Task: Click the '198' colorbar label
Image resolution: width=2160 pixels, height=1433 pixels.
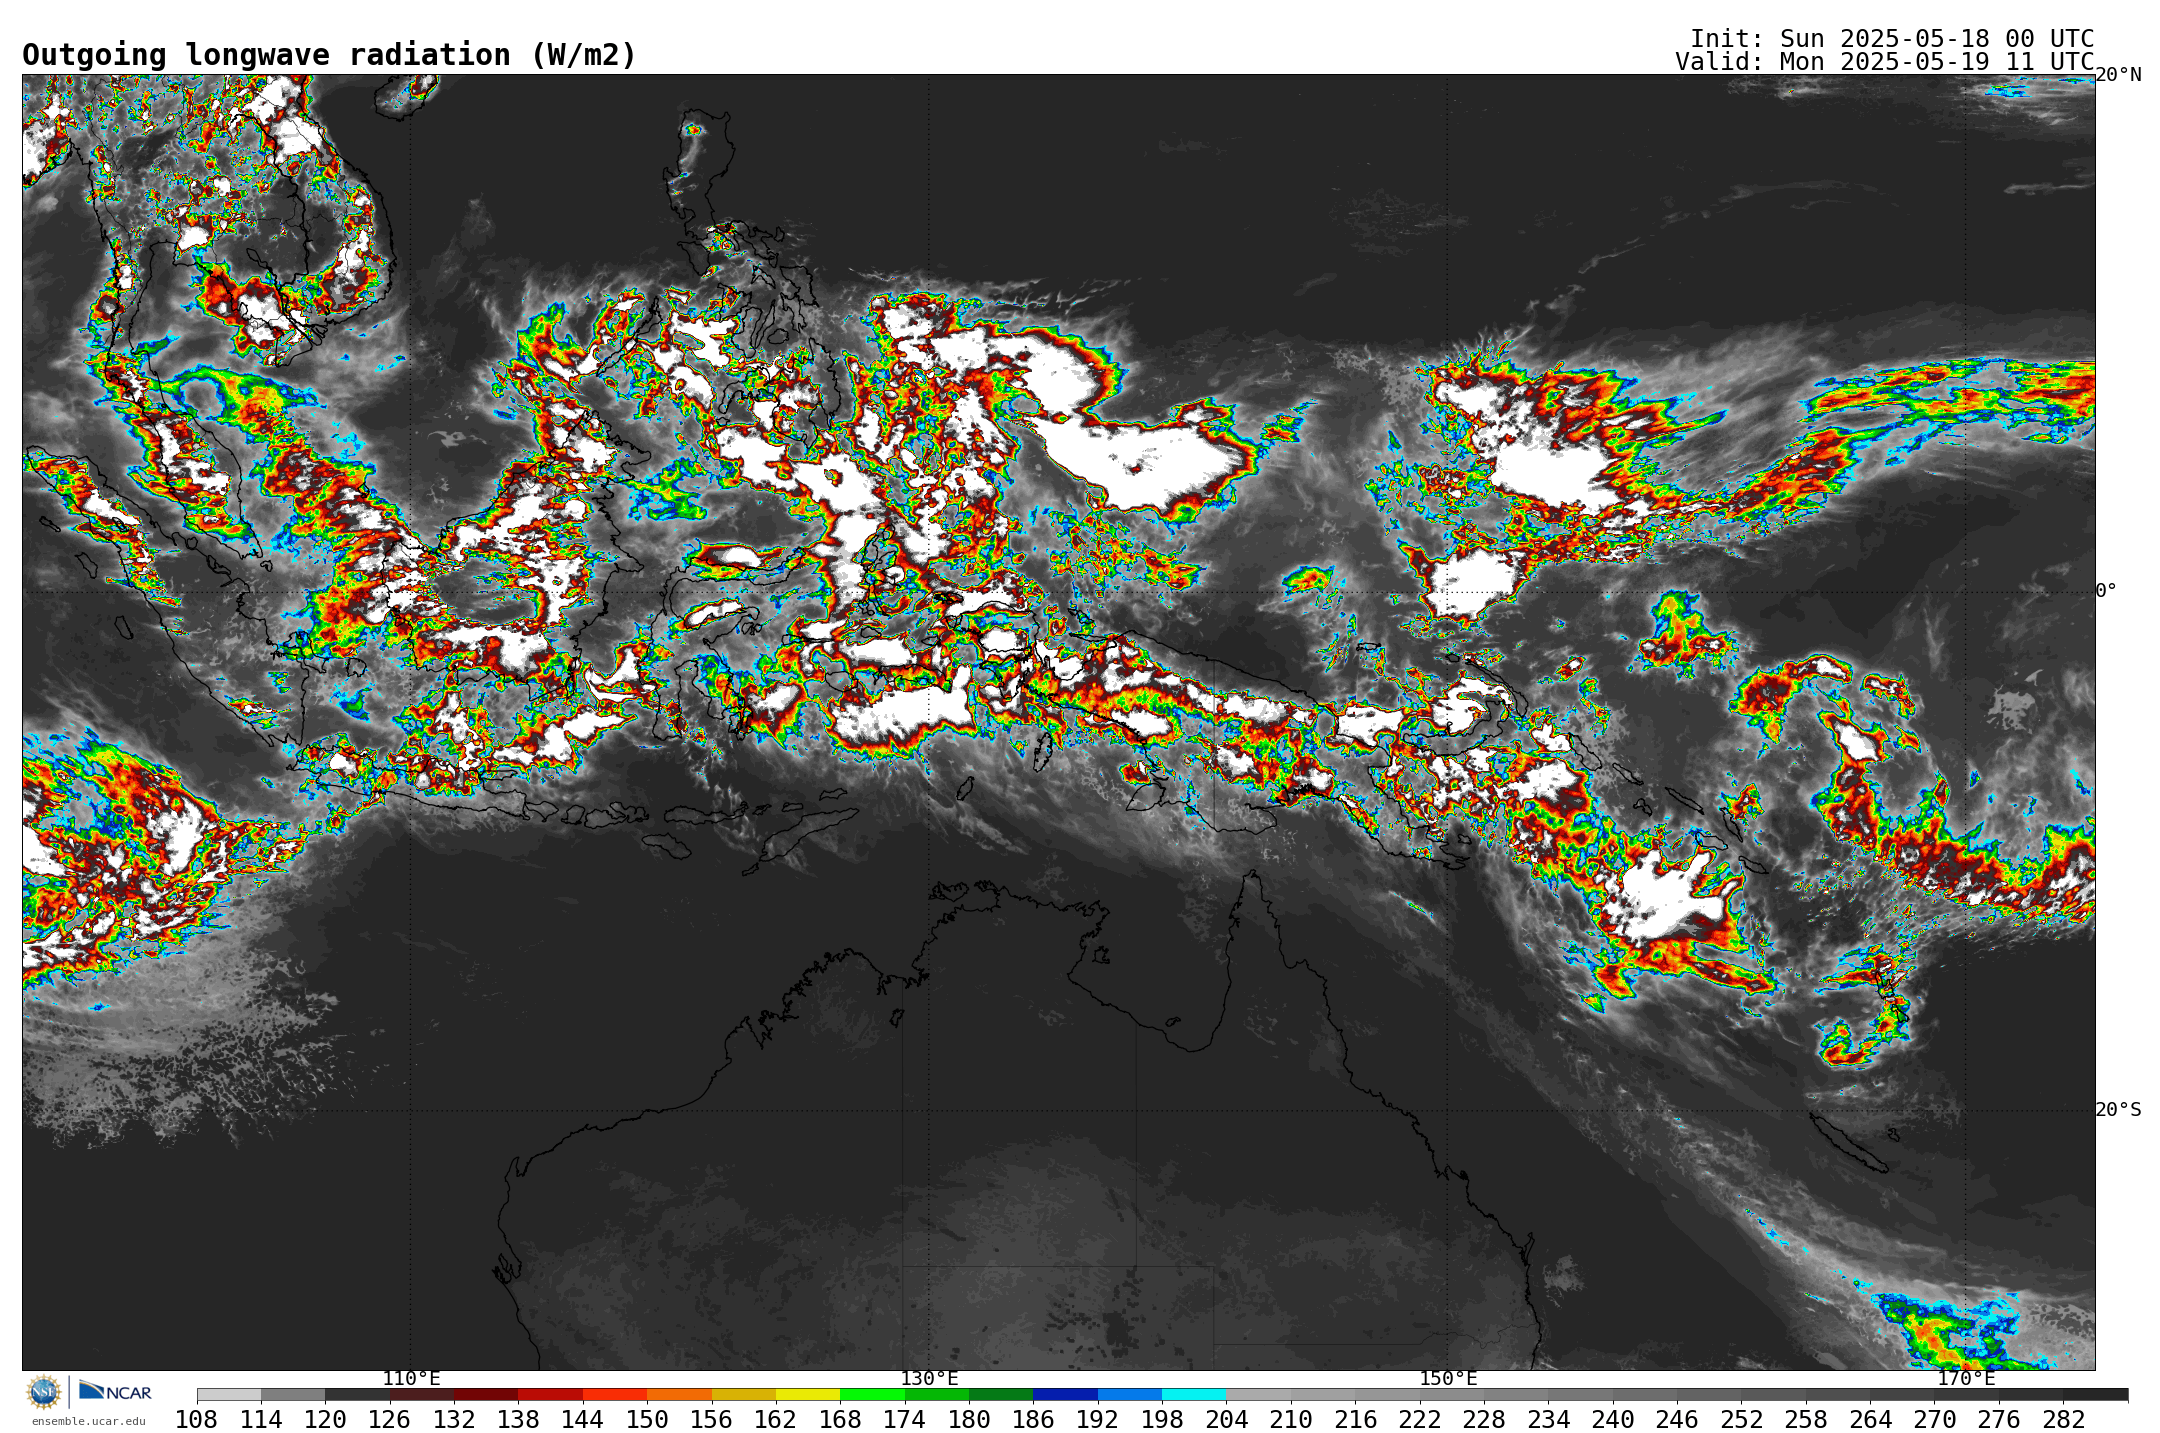Action: point(1162,1419)
